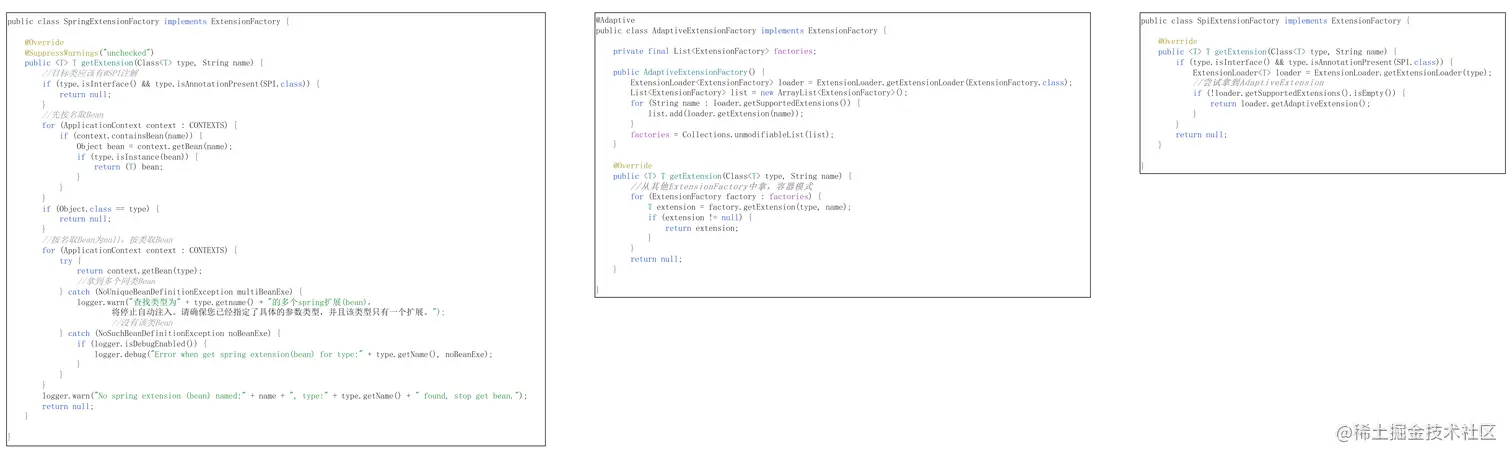
Task: Click the comment '//按名取Bean为null, 按类取Bean'
Action: pyautogui.click(x=107, y=240)
